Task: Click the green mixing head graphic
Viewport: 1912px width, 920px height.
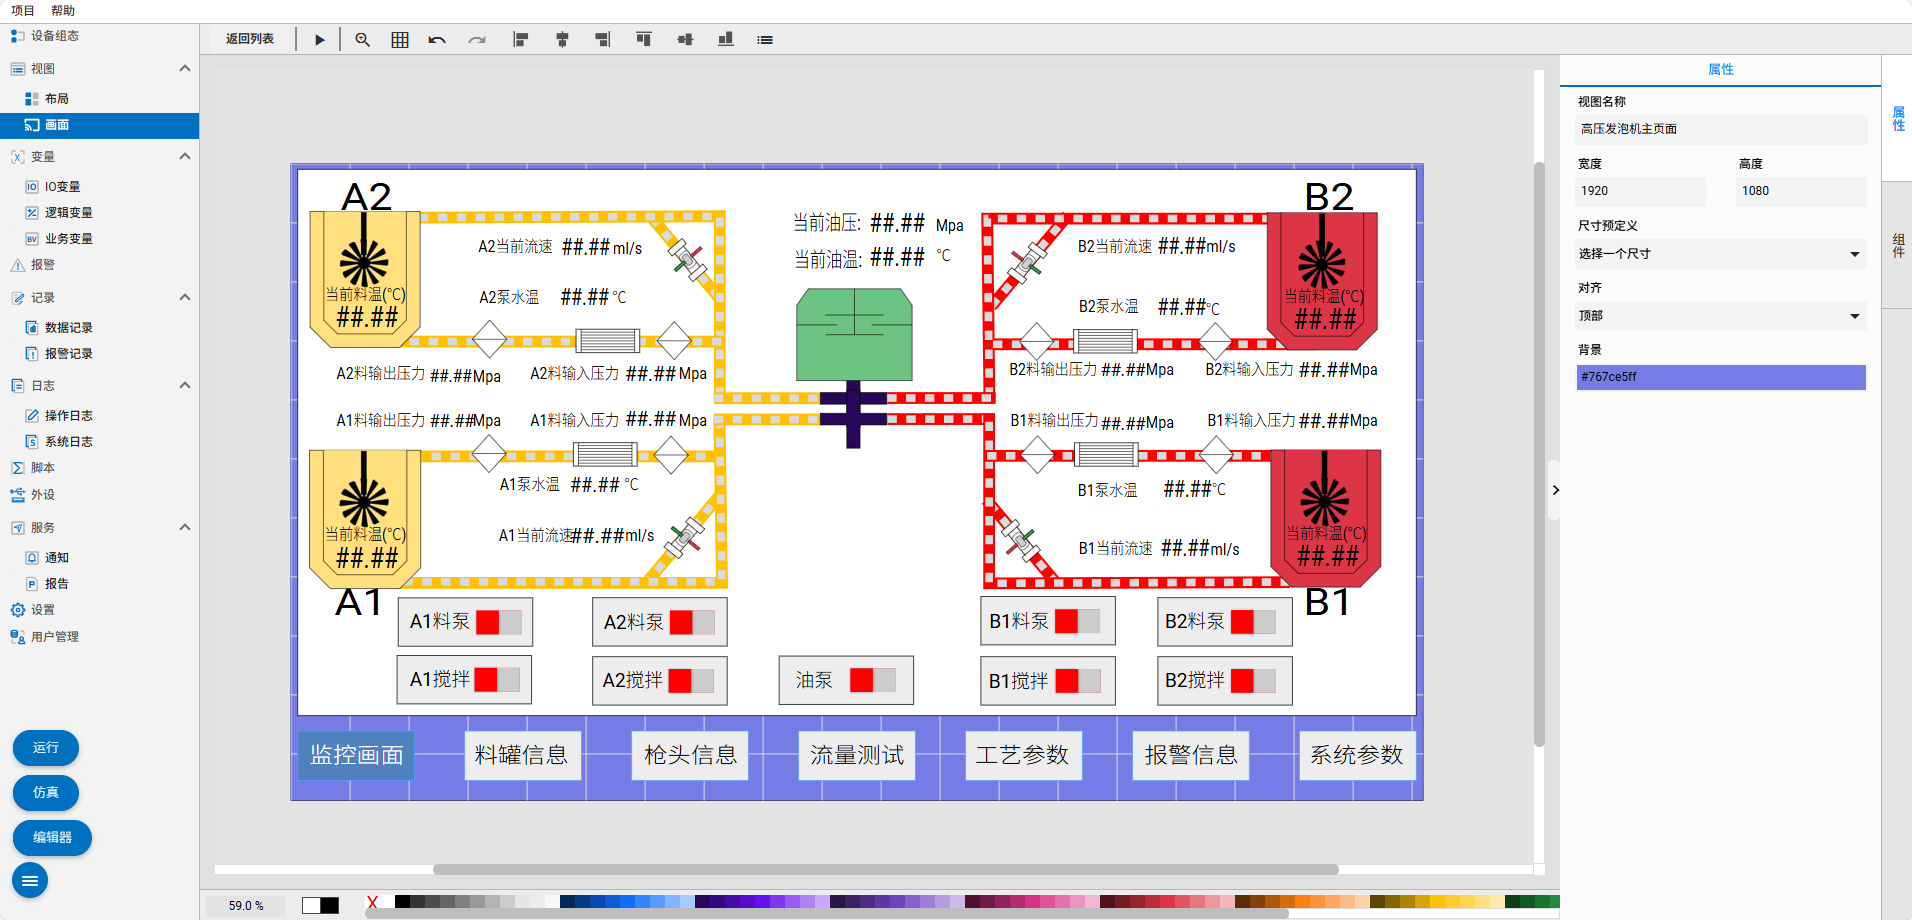Action: (x=854, y=334)
